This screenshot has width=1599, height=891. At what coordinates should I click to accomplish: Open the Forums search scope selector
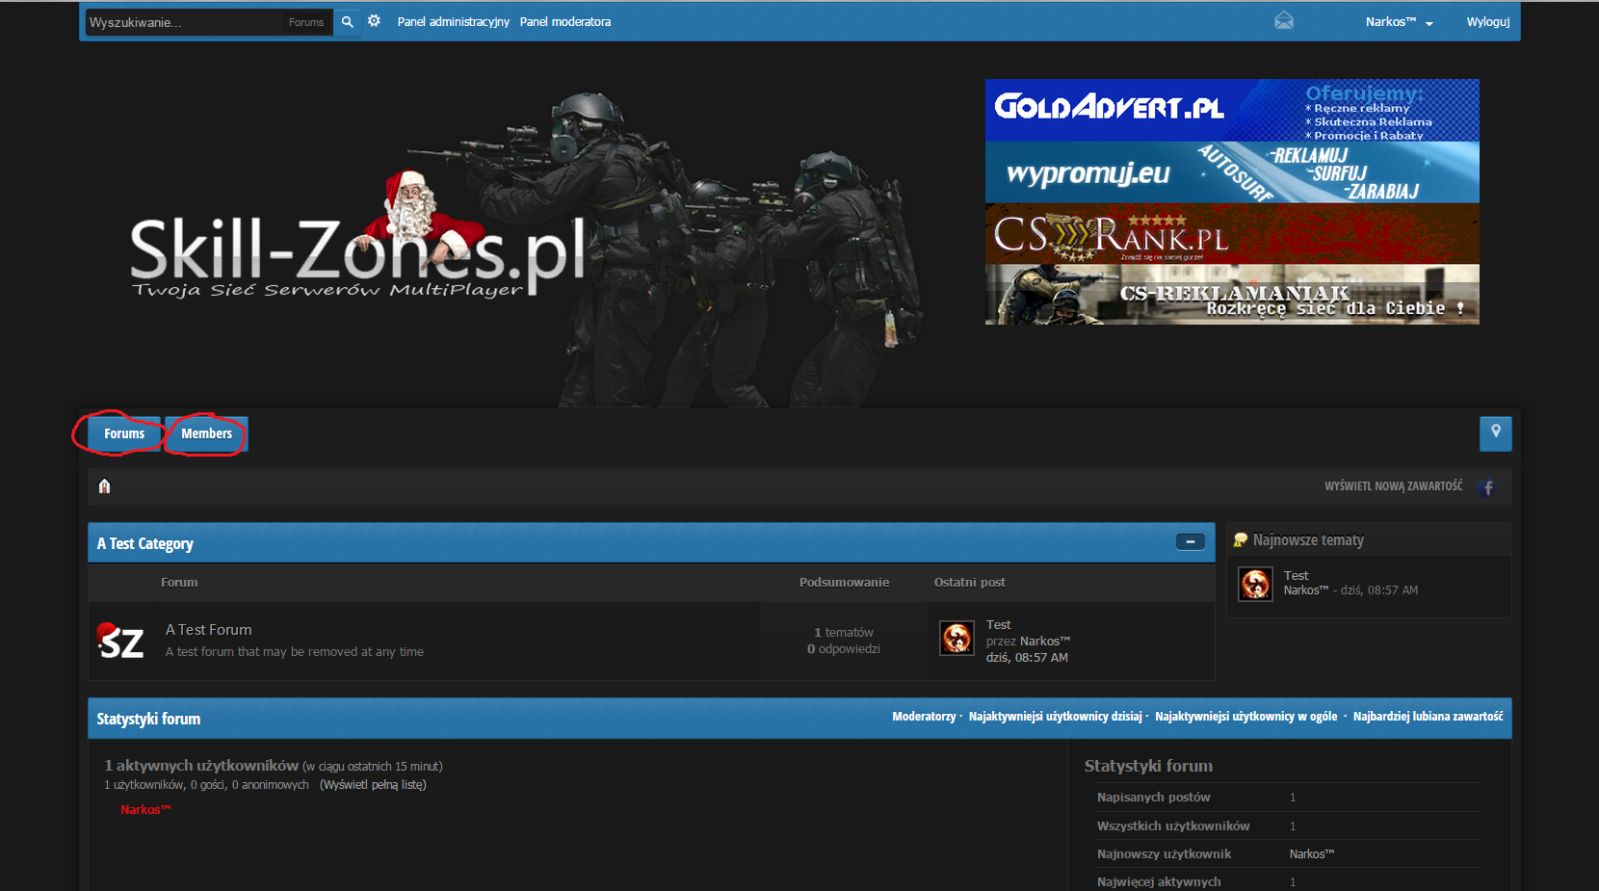306,22
